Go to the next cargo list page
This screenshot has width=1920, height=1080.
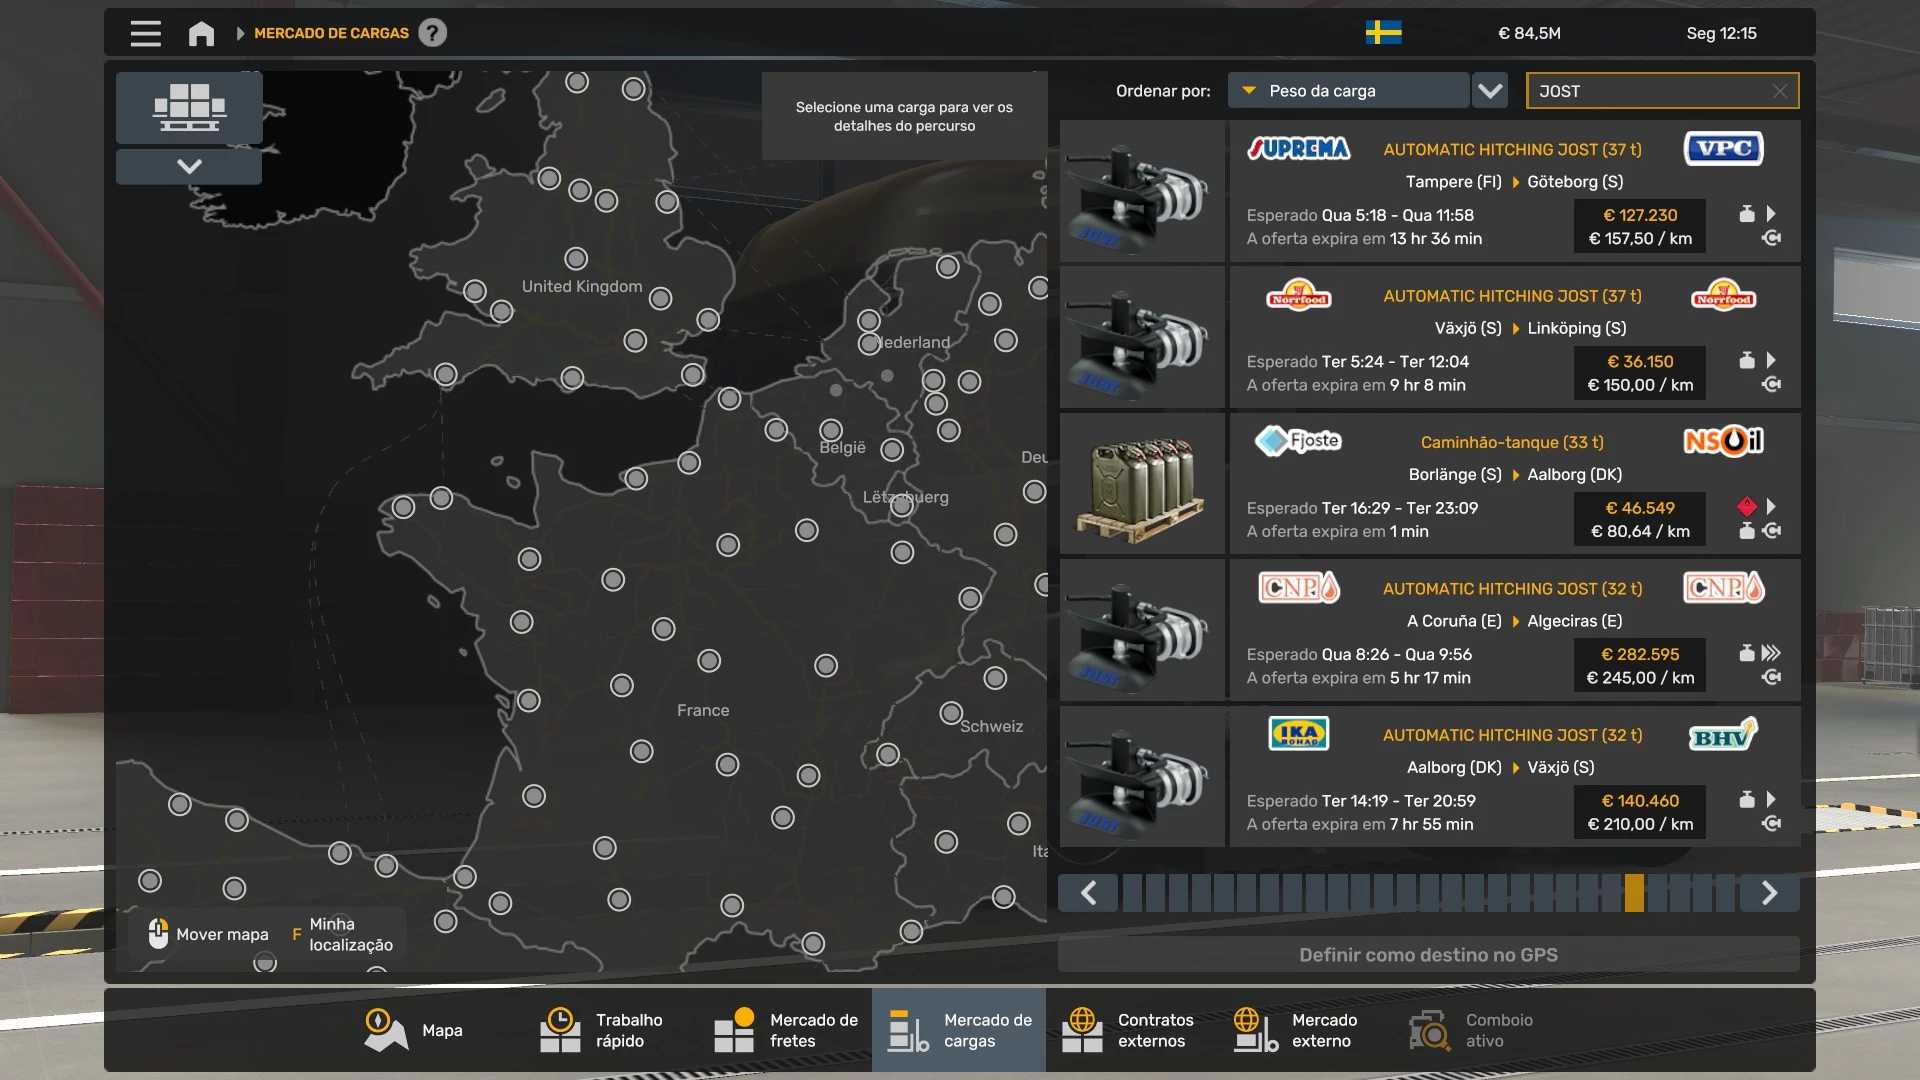pos(1769,892)
